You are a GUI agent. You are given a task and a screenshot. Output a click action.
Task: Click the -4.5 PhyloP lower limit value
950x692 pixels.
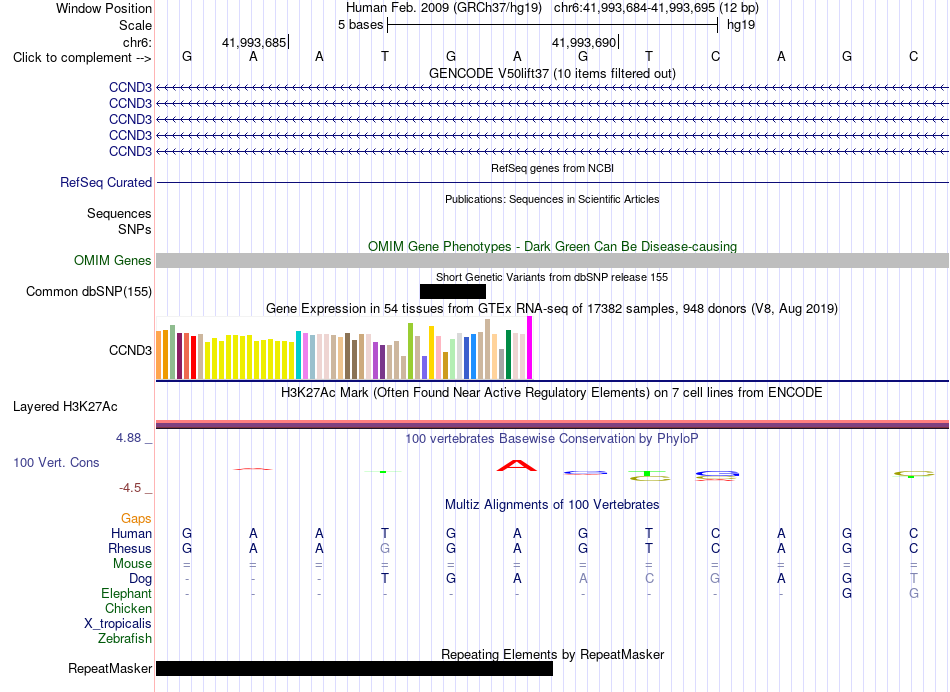click(130, 488)
